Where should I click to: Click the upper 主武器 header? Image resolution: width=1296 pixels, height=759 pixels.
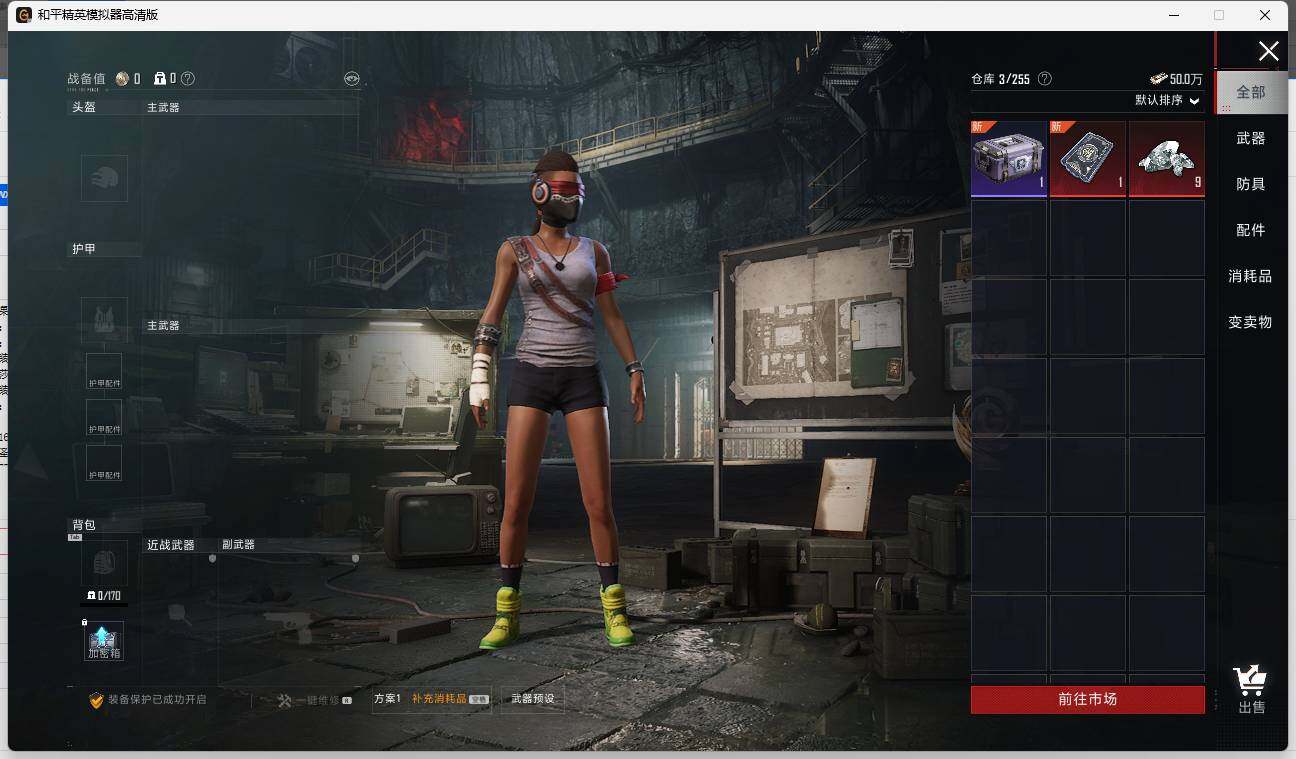[x=163, y=107]
